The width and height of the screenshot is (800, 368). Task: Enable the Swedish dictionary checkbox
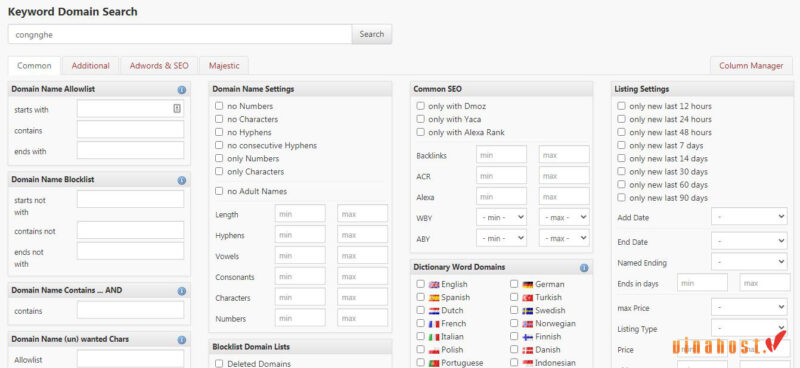click(514, 310)
